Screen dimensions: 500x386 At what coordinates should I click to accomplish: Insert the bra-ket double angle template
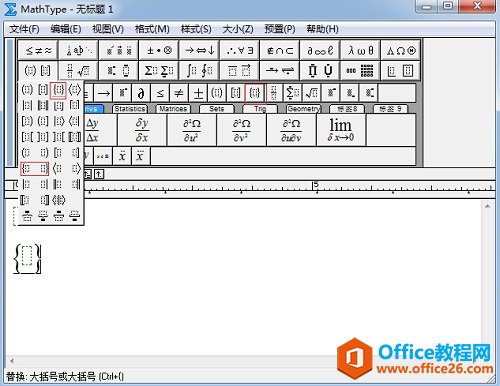coord(58,200)
